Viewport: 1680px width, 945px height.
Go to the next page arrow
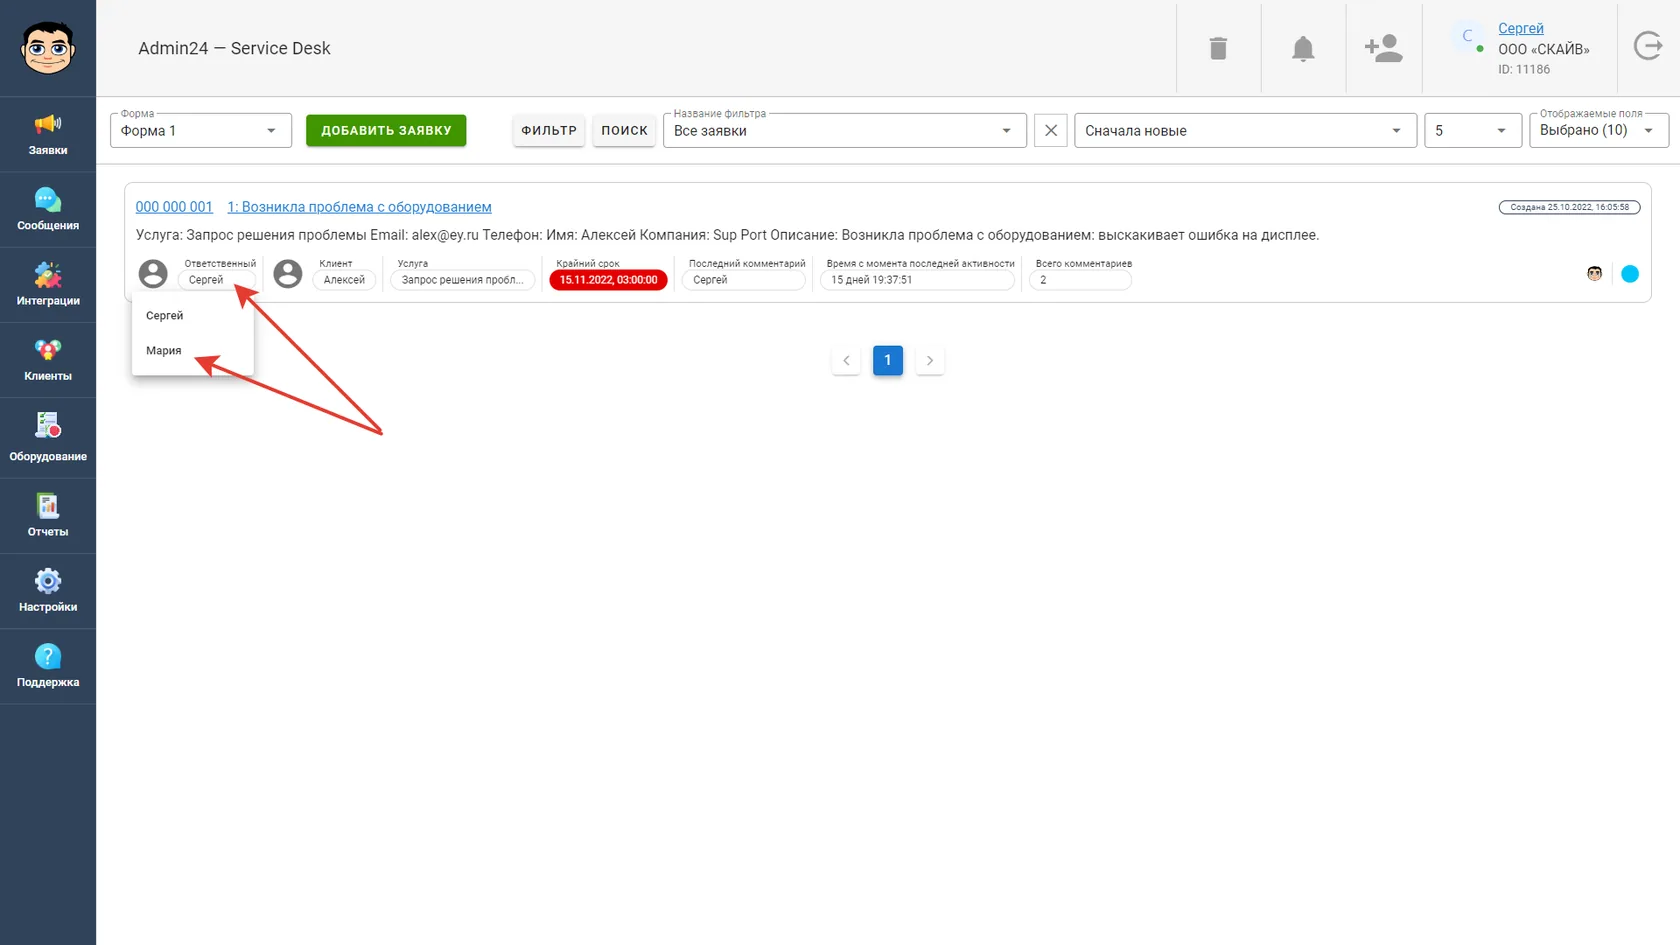tap(930, 360)
